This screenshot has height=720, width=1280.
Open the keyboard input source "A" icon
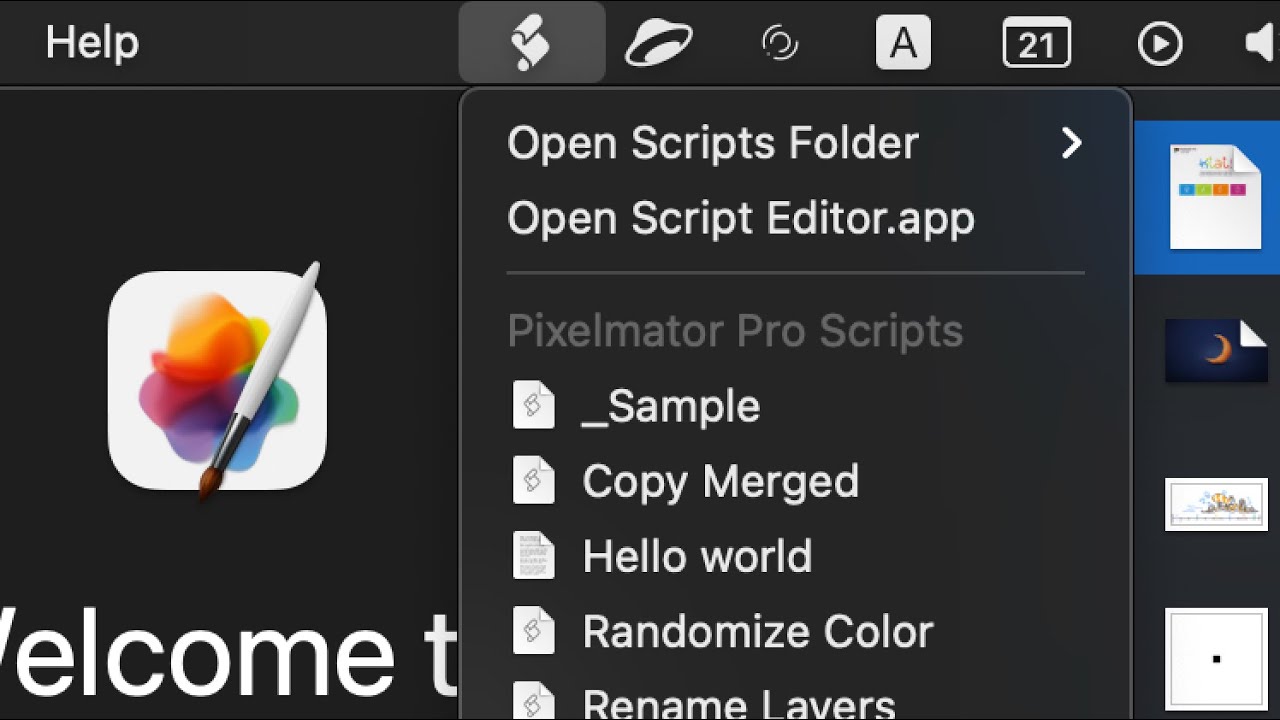903,44
